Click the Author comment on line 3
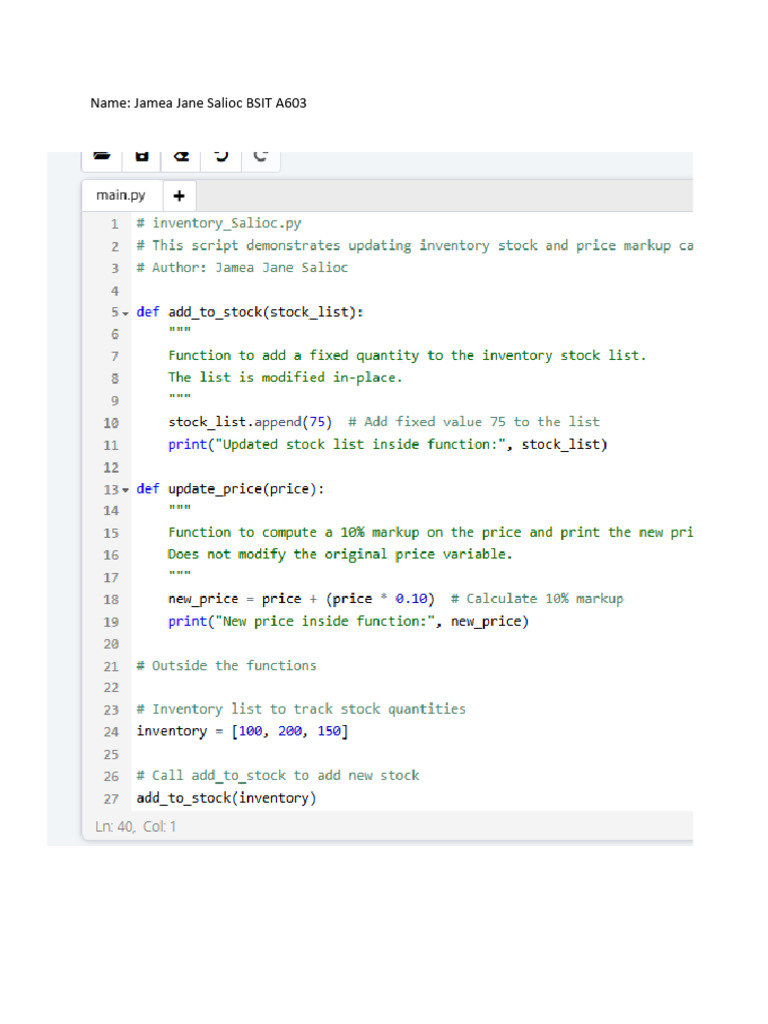 click(x=242, y=268)
